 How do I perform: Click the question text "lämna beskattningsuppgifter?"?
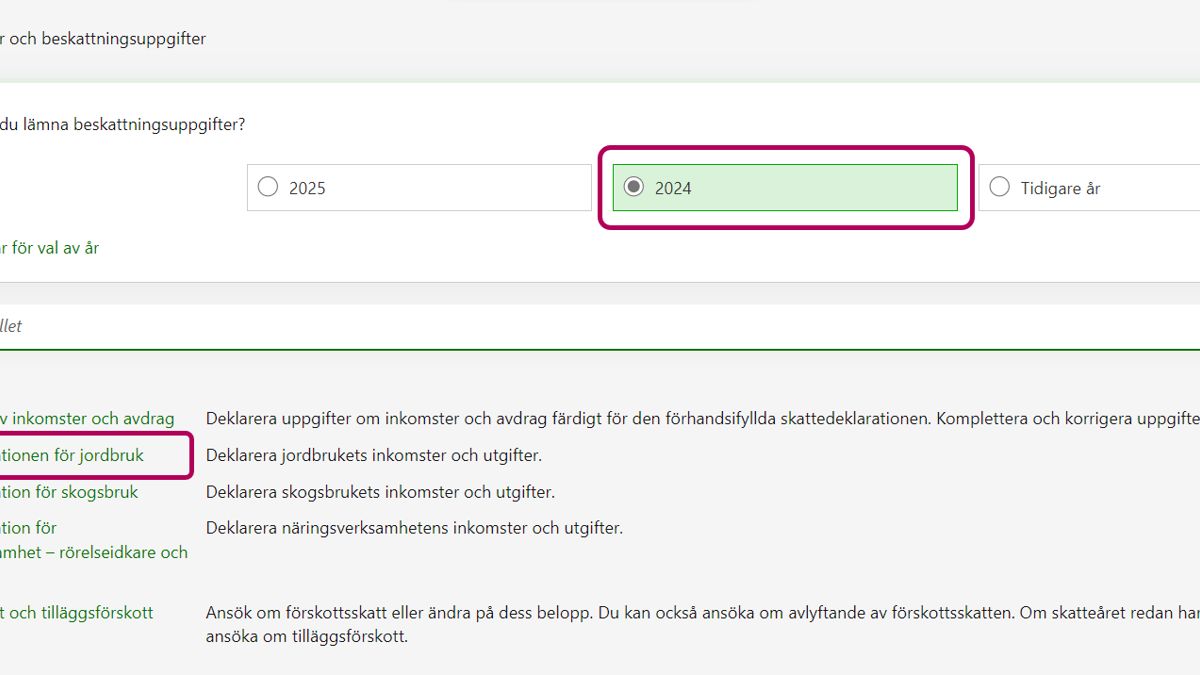click(x=123, y=125)
